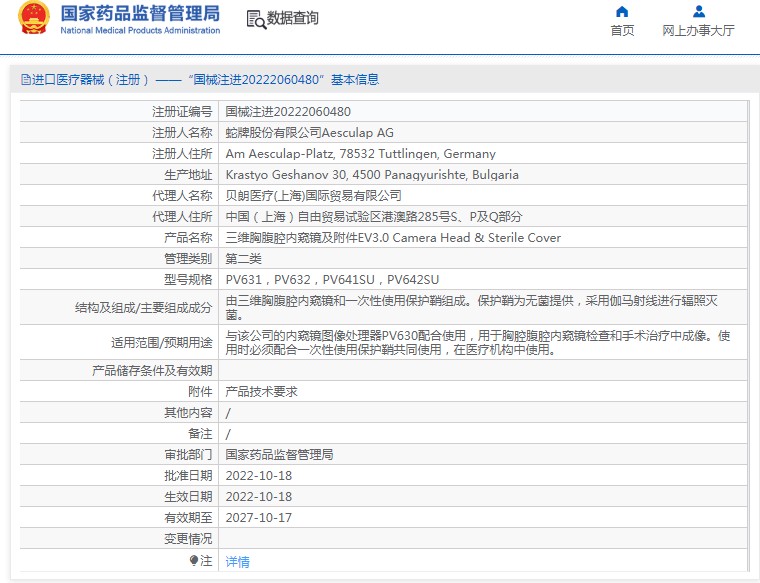The height and width of the screenshot is (583, 760).
Task: Click the 备注 label
Action: [x=200, y=434]
